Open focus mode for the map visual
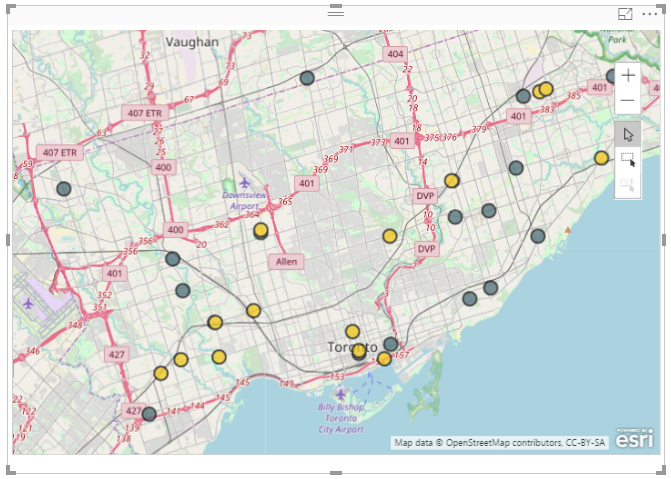The width and height of the screenshot is (671, 479). tap(625, 14)
